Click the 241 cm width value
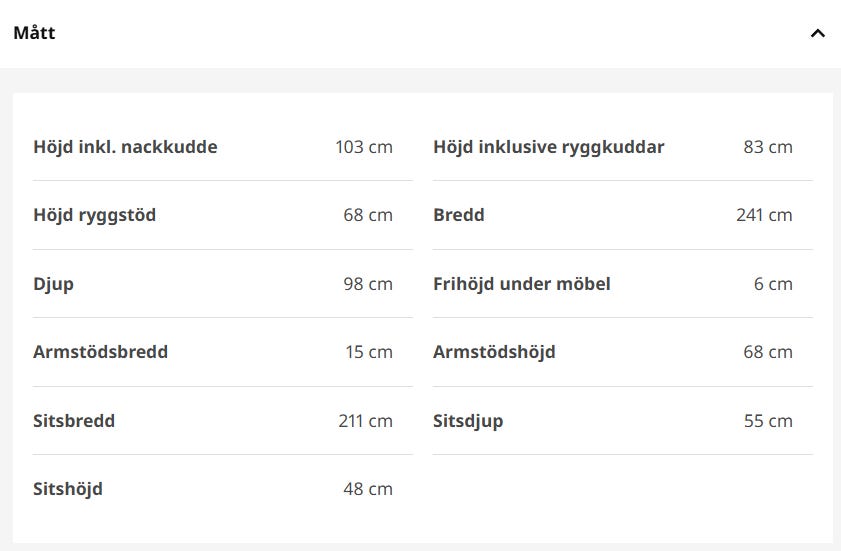 coord(764,215)
